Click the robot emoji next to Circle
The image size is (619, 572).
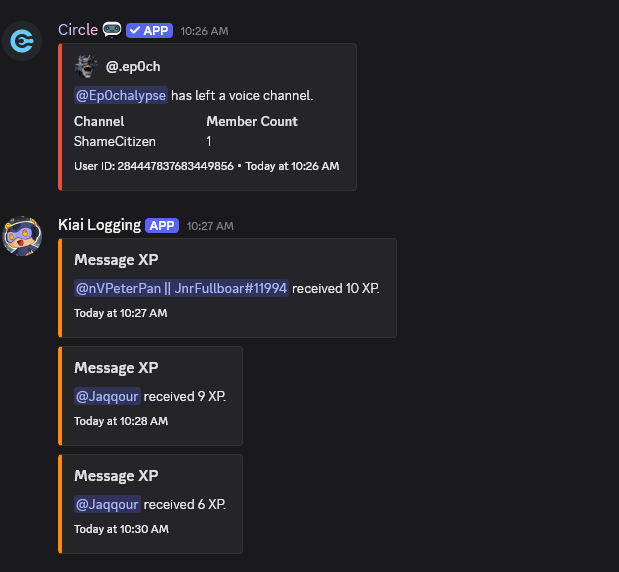[x=112, y=30]
